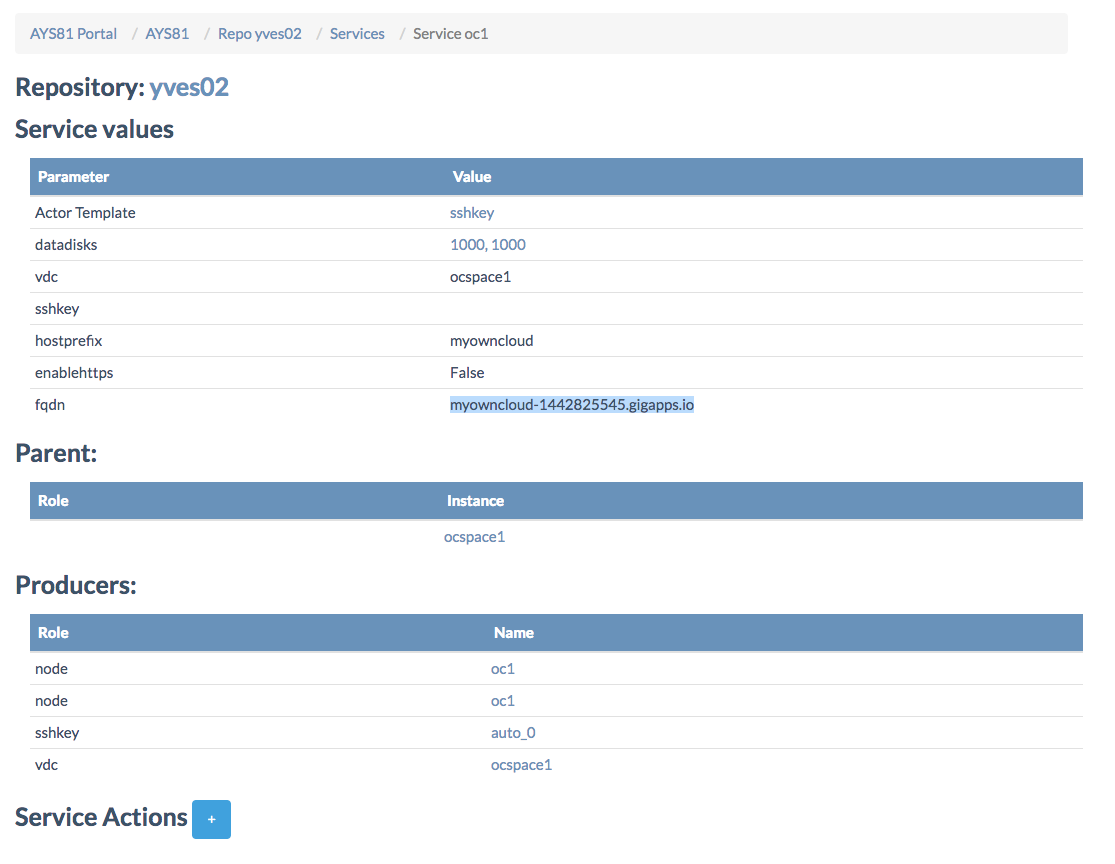Click the Value column header

pos(471,177)
